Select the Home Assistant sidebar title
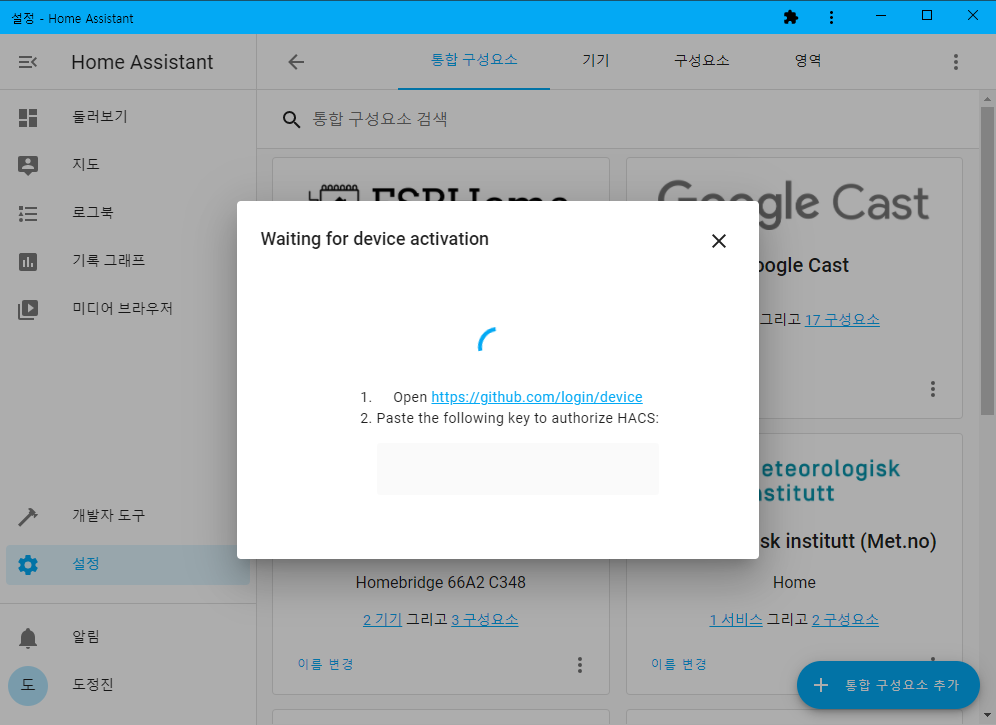This screenshot has height=725, width=996. click(142, 62)
